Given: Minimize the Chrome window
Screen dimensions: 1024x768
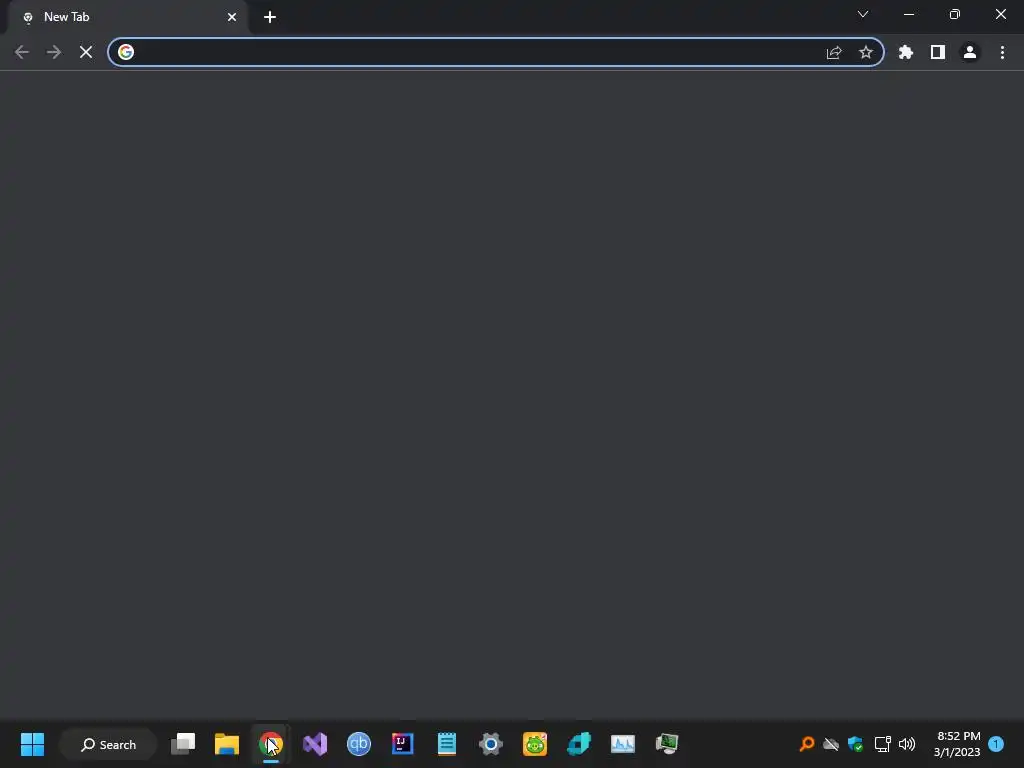Looking at the screenshot, I should (909, 14).
